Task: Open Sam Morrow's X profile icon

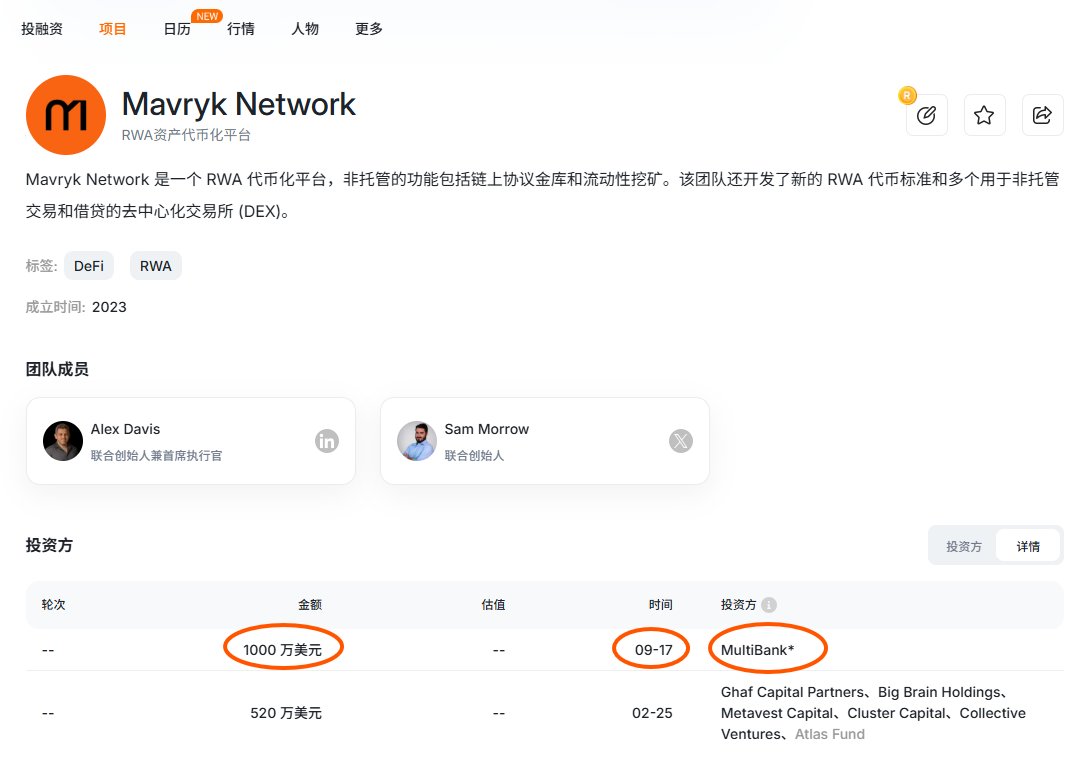Action: pos(680,441)
